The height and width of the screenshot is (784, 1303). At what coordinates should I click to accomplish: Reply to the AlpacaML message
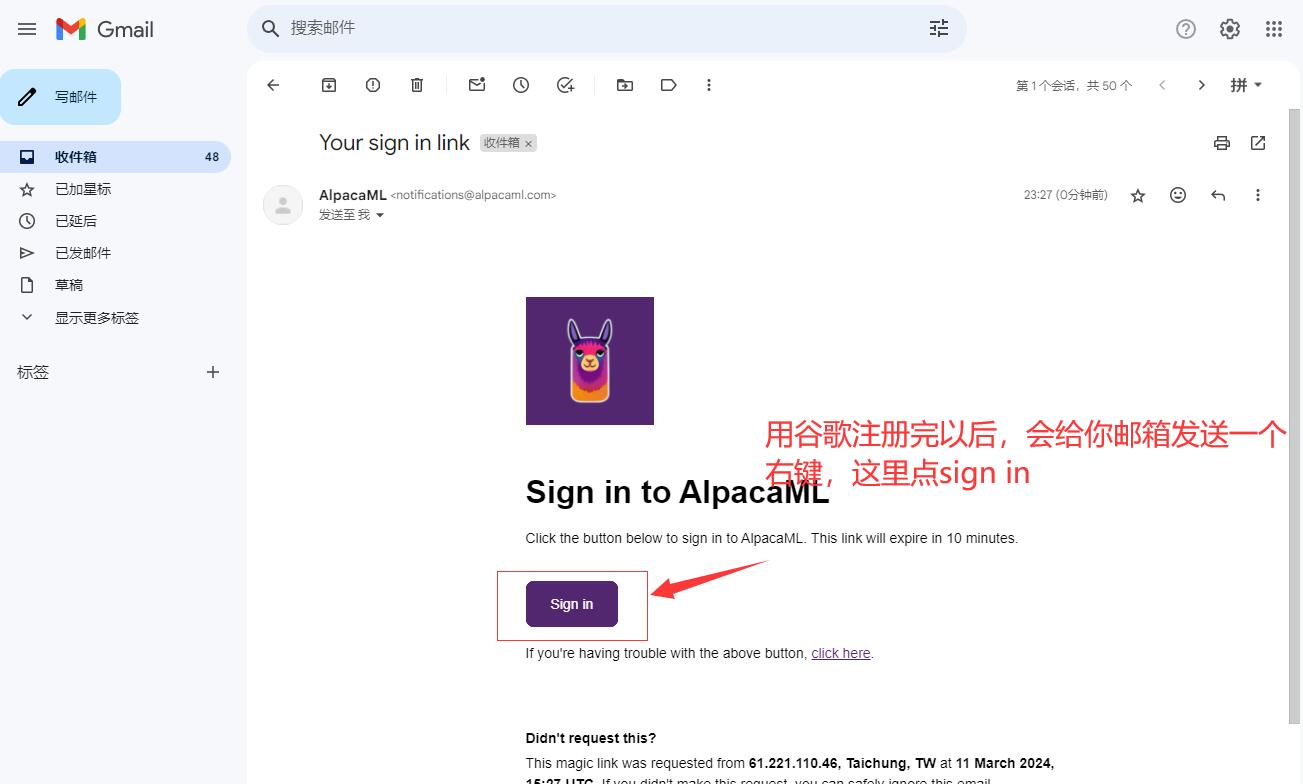click(1218, 195)
